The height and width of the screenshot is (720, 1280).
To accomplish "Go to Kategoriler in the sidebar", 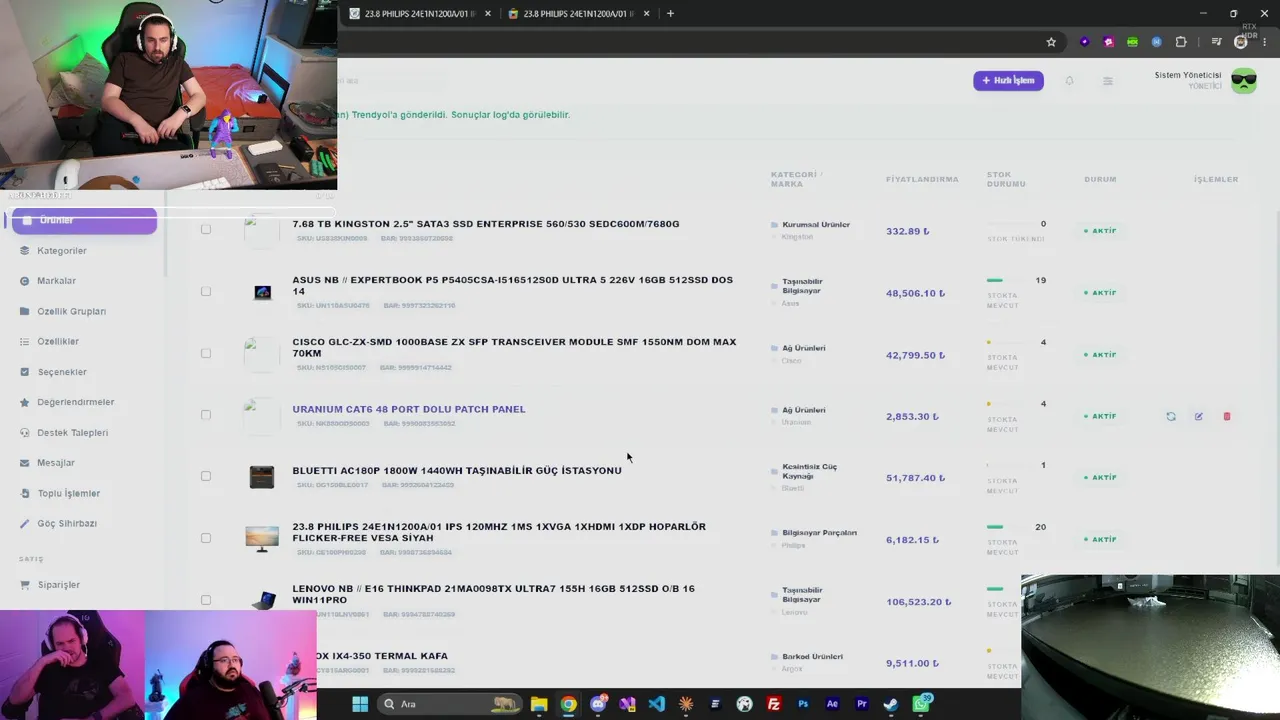I will (x=62, y=251).
